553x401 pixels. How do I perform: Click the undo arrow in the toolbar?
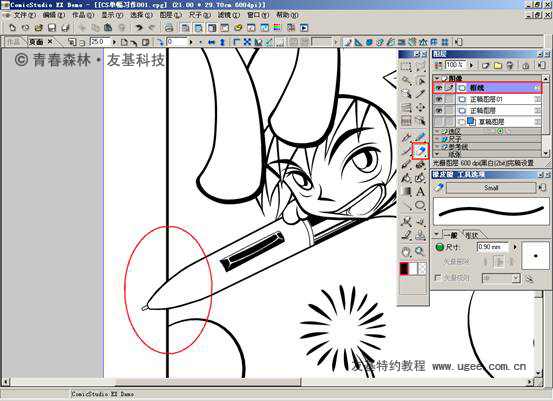[139, 28]
